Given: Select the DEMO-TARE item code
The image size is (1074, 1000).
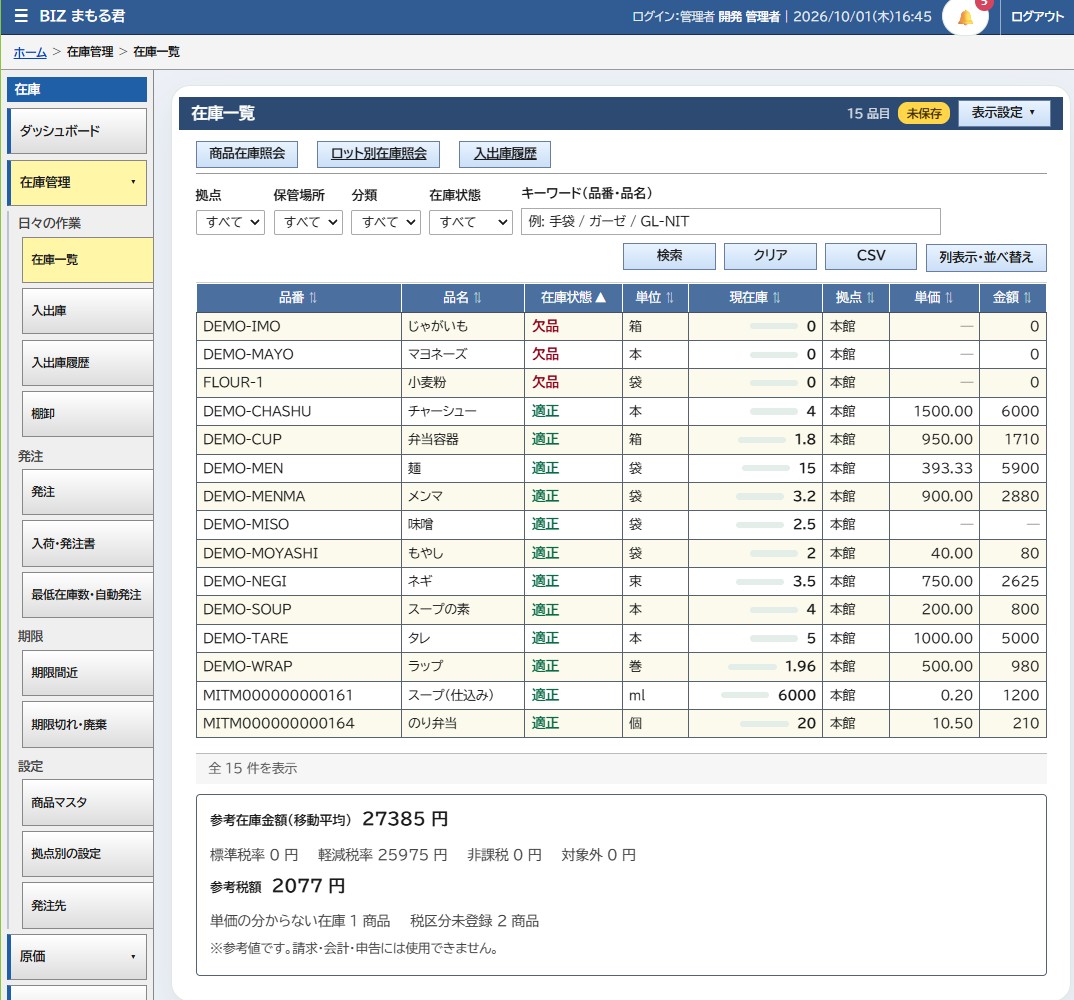Looking at the screenshot, I should (245, 638).
